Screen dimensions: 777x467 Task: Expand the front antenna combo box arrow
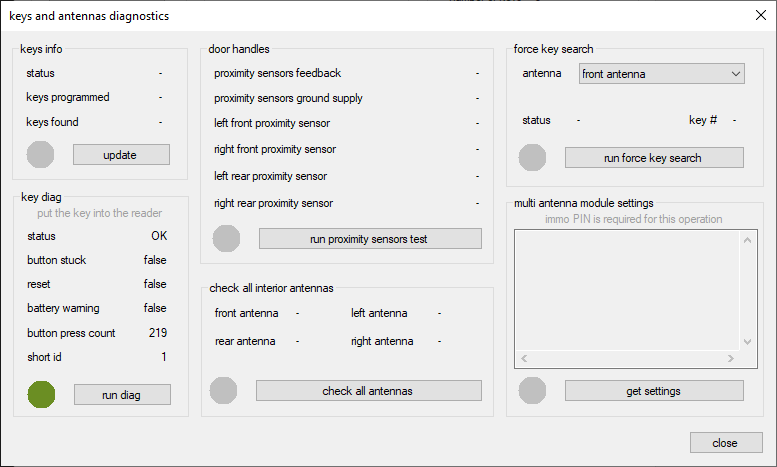click(x=736, y=74)
